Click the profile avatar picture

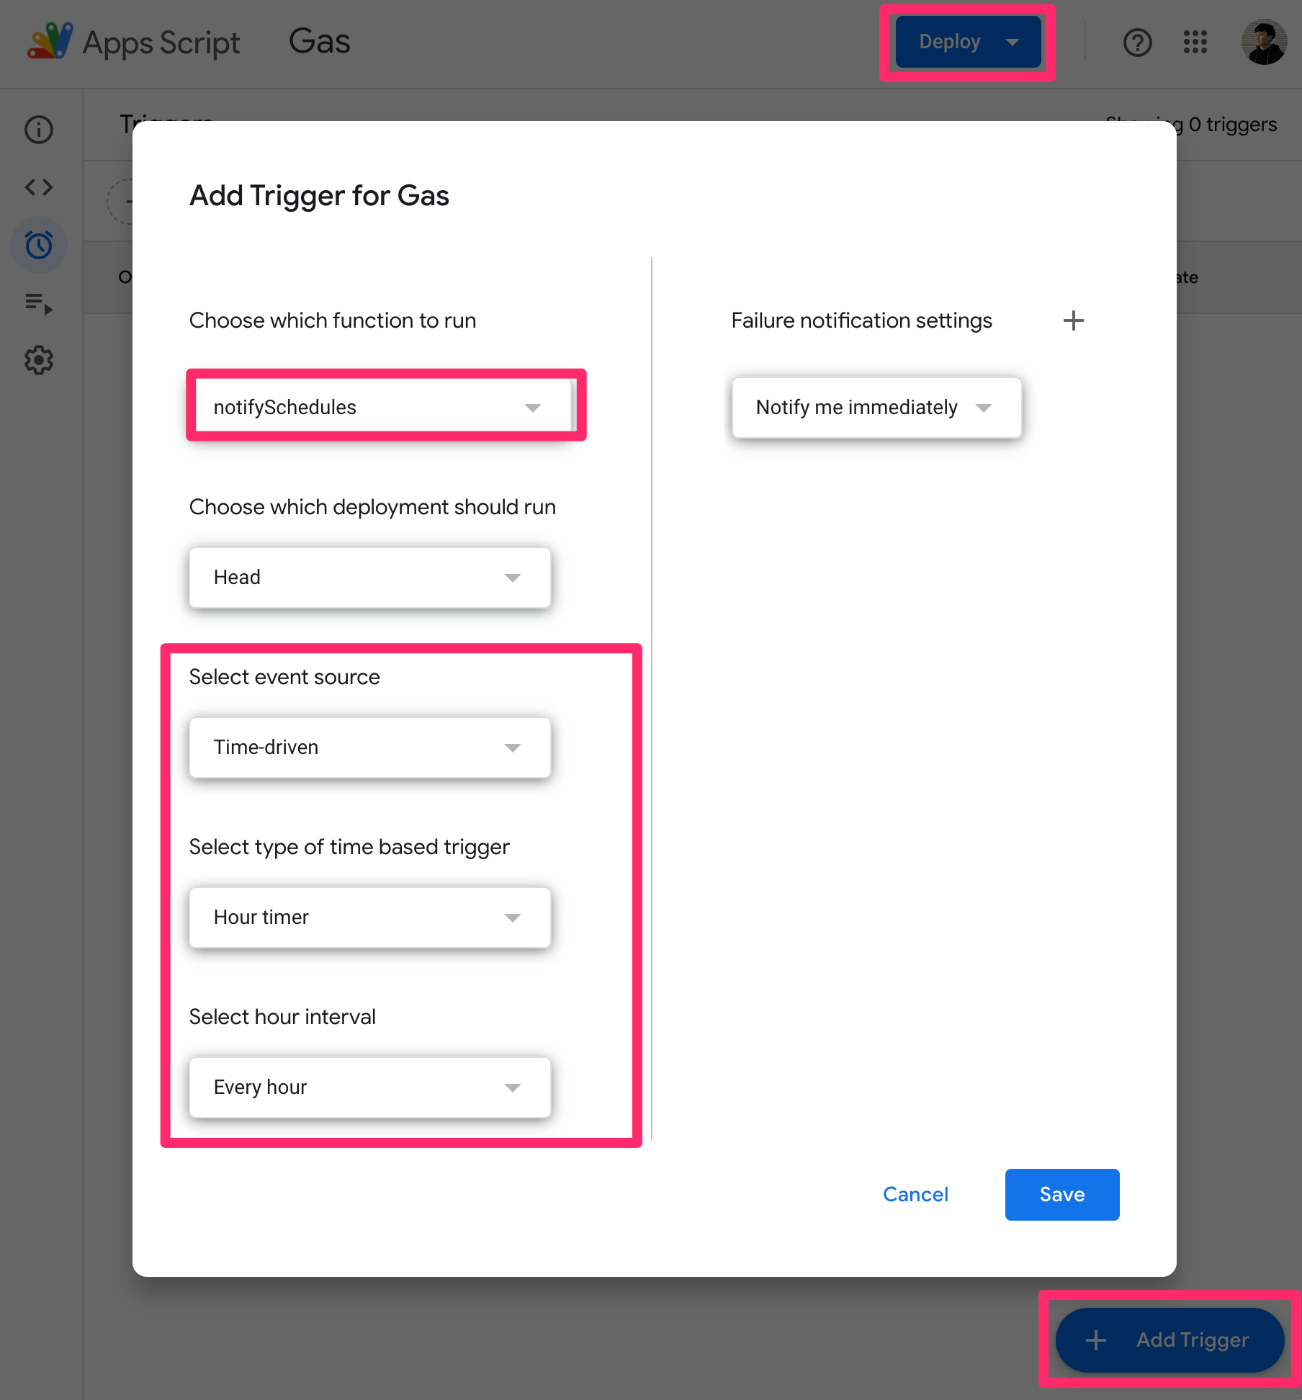(1263, 42)
